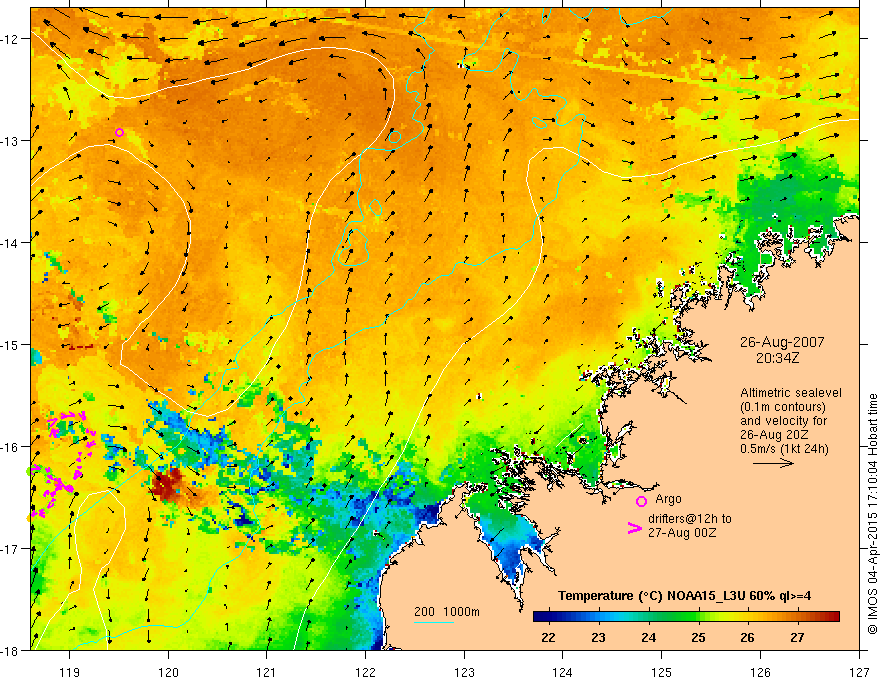Click the dark blue end of temperature colorbar
880x680 pixels.
tap(540, 617)
